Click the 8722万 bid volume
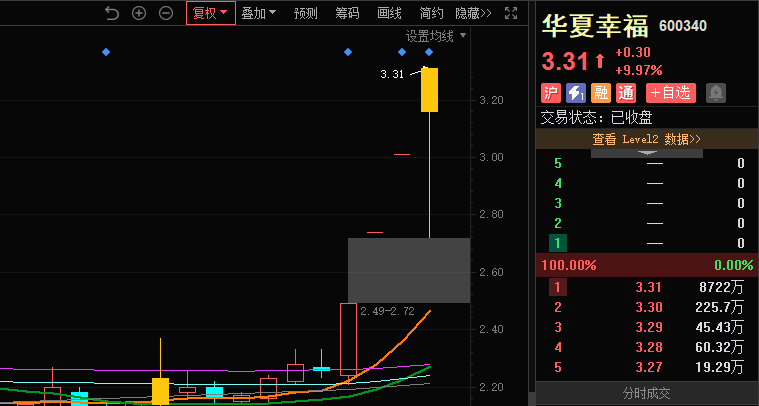The height and width of the screenshot is (406, 759). tap(721, 287)
